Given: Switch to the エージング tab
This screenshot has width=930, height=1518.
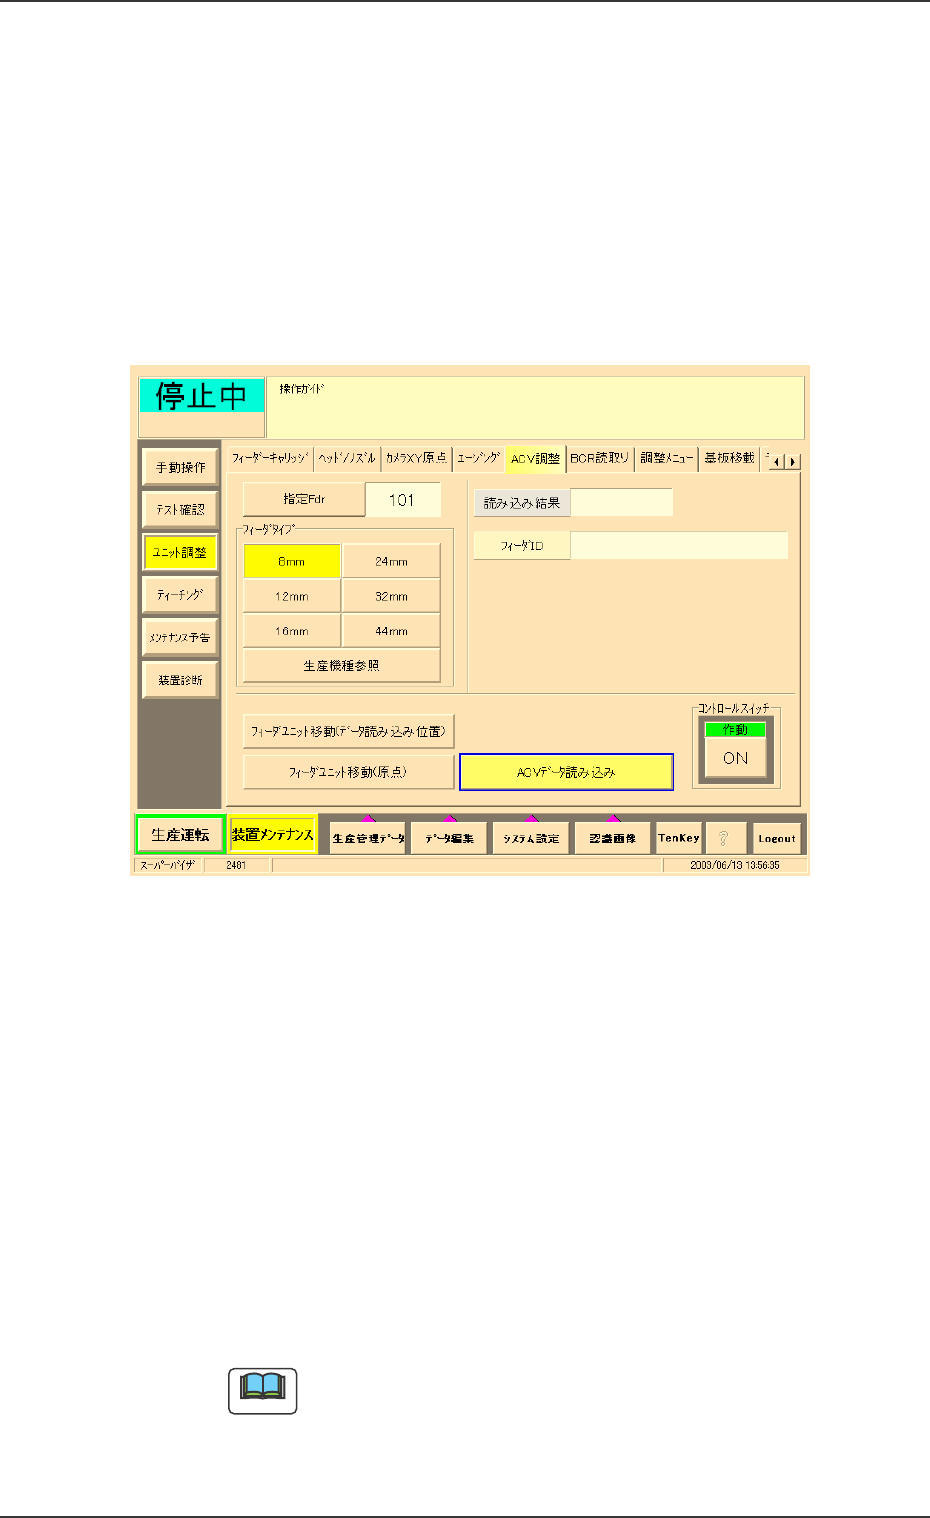Looking at the screenshot, I should (478, 458).
